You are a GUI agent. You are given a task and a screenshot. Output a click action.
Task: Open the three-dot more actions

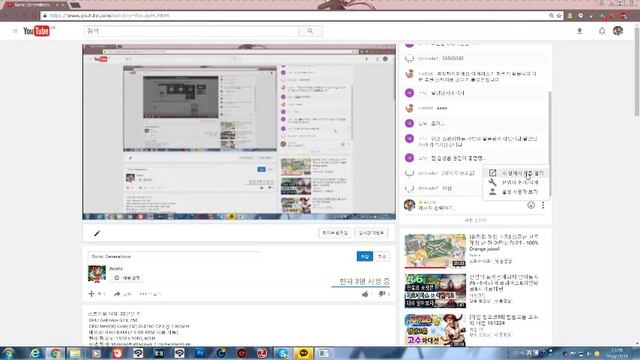(143, 294)
